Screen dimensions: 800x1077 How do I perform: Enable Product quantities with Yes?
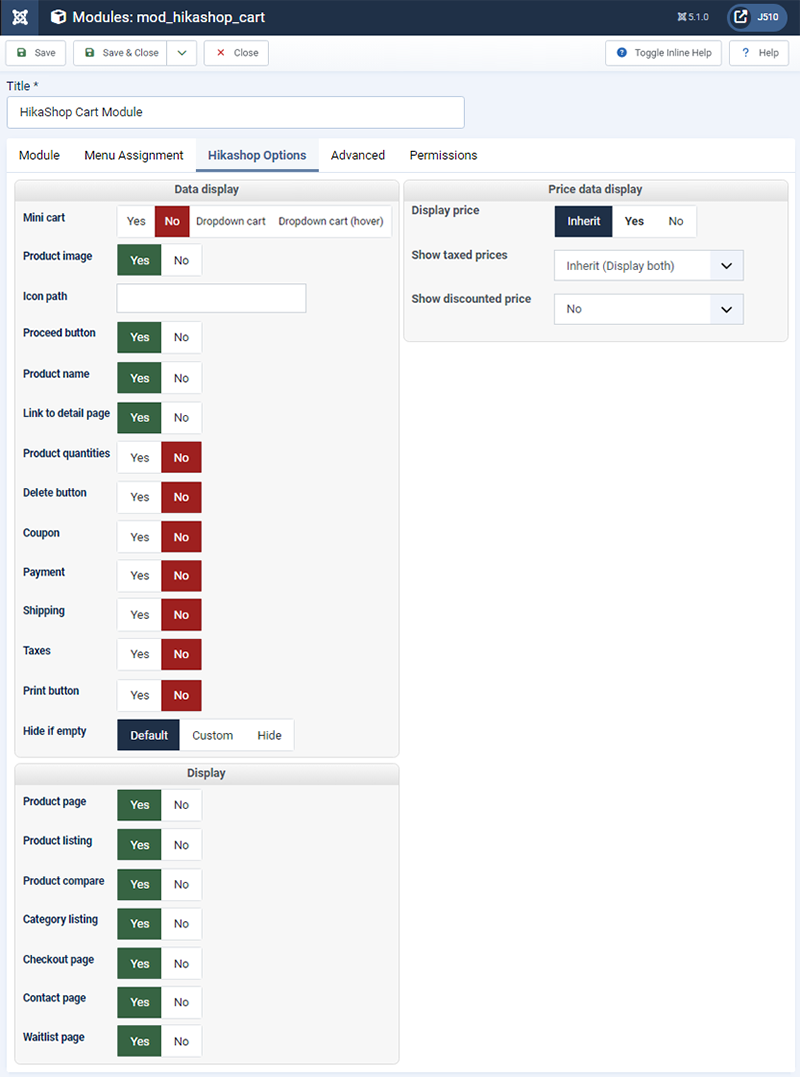click(139, 457)
